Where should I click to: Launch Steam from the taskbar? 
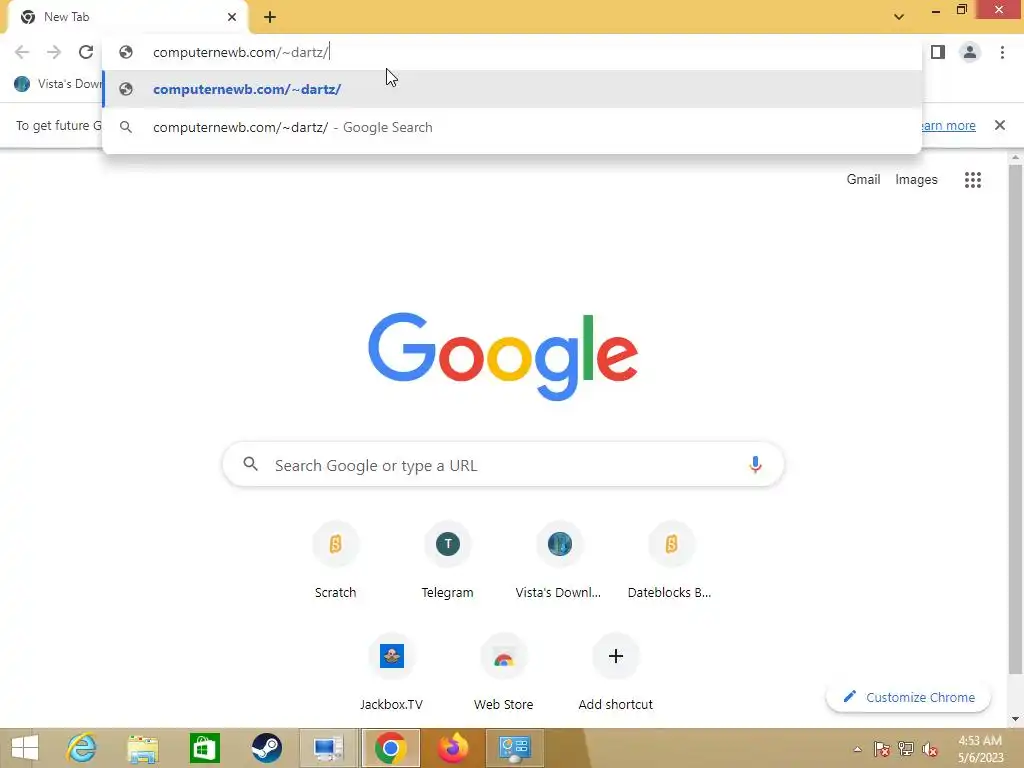coord(266,748)
